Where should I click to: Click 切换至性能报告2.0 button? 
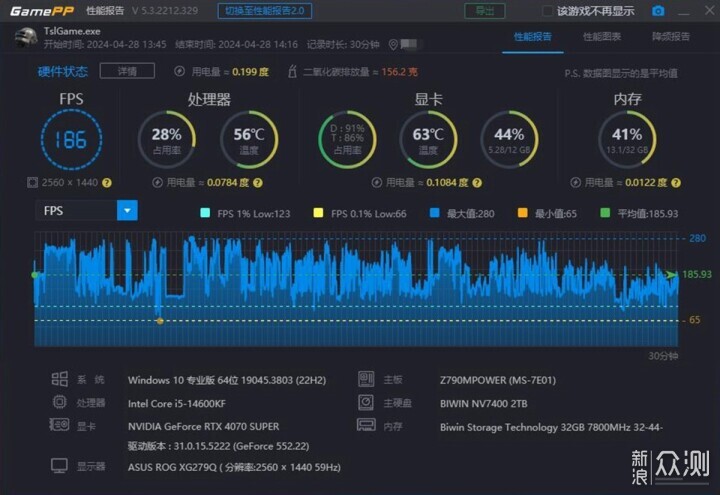pos(265,11)
